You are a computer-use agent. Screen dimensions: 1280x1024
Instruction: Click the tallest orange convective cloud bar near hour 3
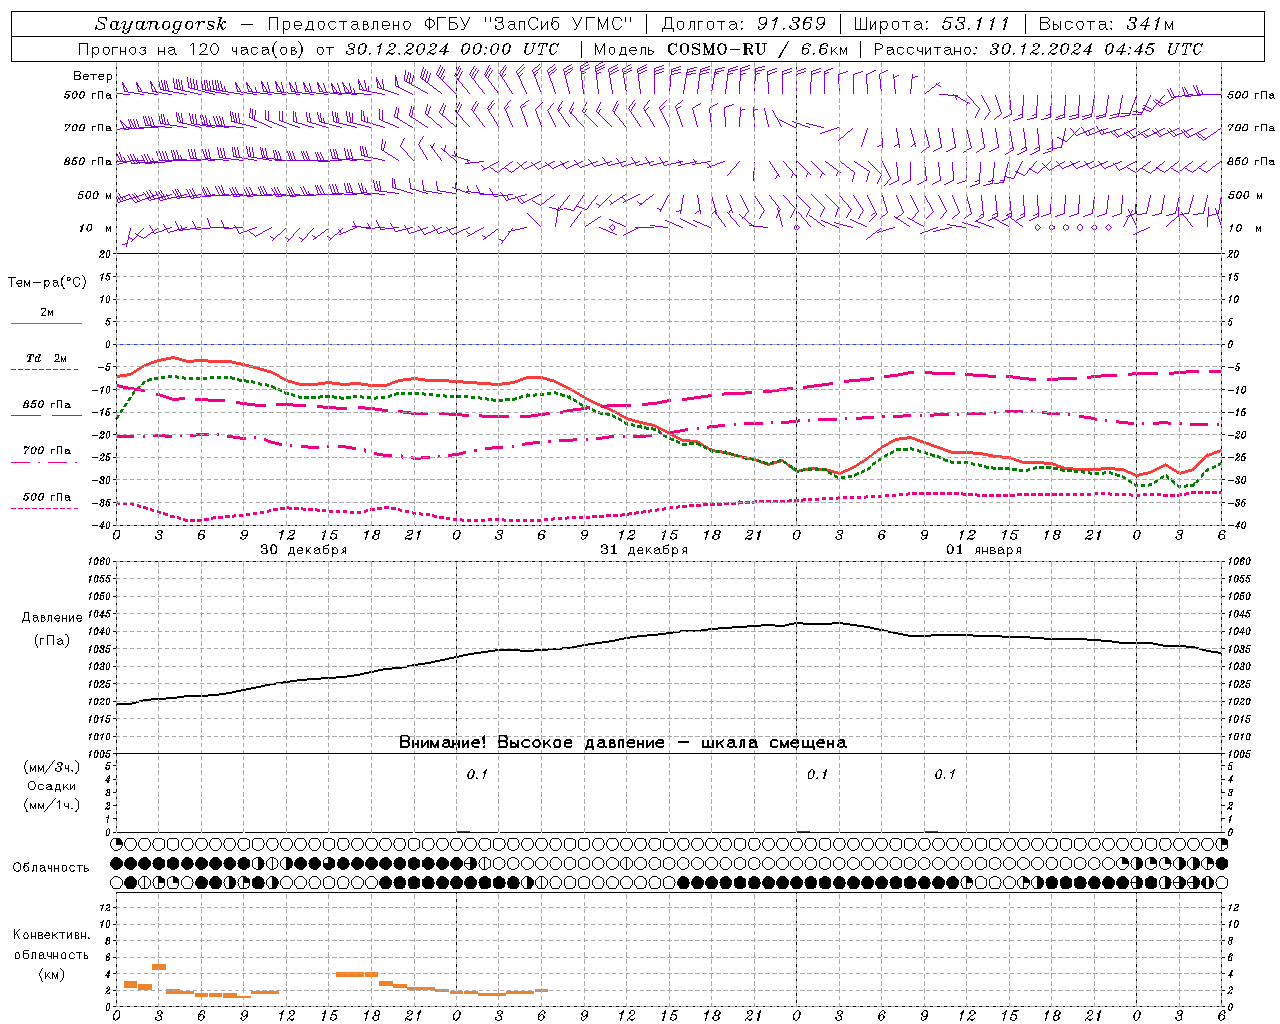159,967
